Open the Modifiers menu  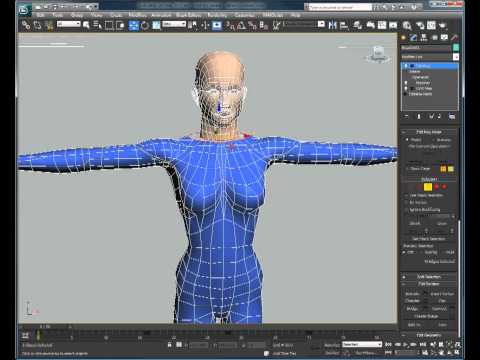tap(137, 15)
